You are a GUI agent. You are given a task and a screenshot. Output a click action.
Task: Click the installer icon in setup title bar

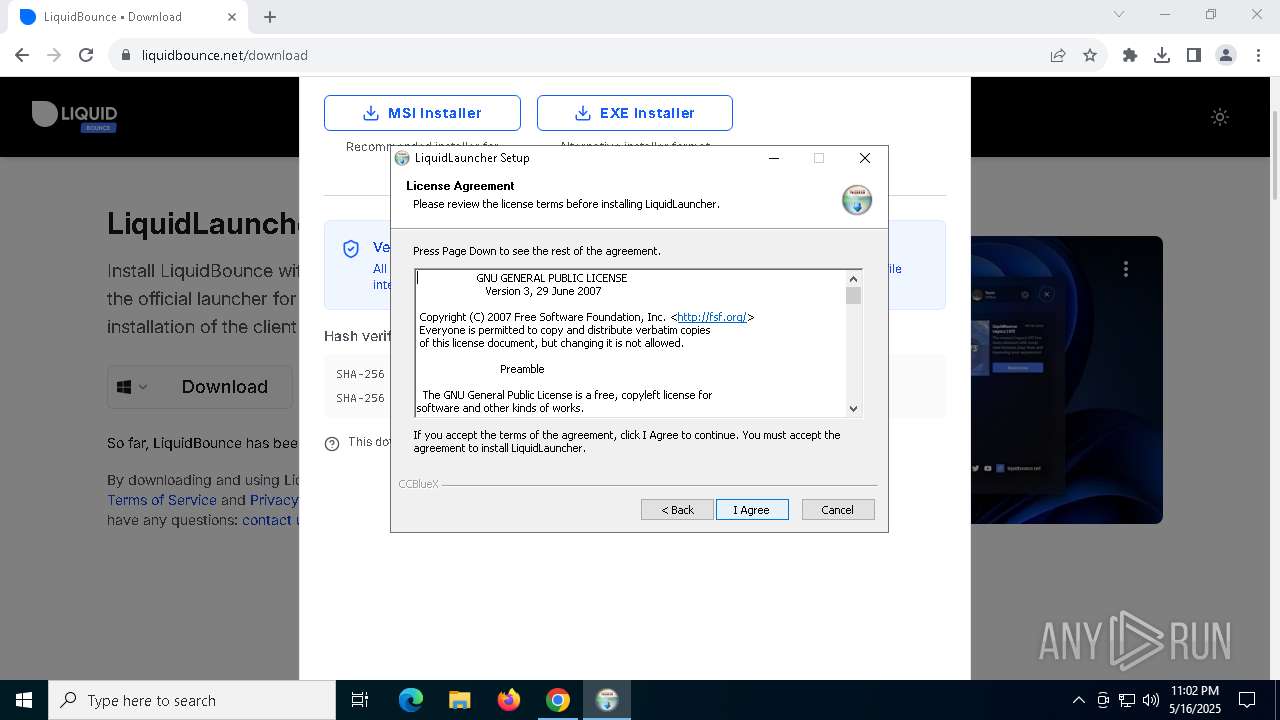point(402,158)
